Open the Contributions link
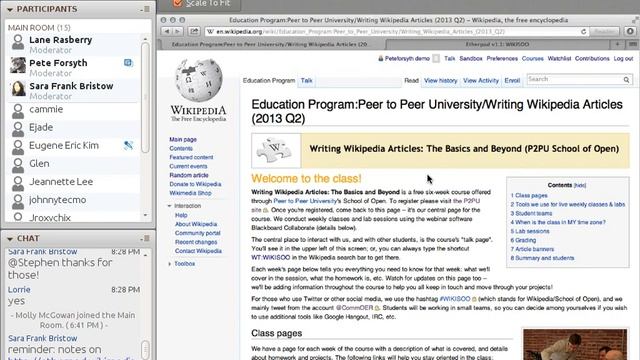Viewport: 640px width, 360px height. pos(592,59)
